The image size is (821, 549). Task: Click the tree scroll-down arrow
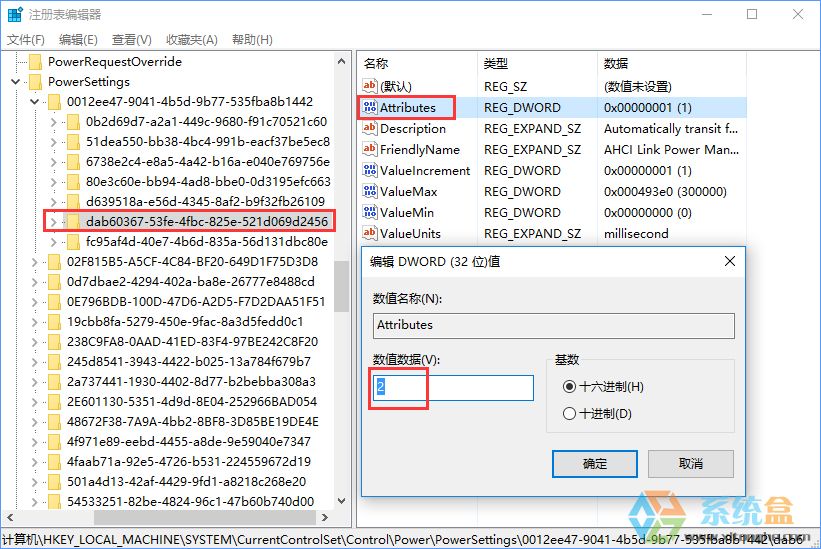[x=341, y=501]
